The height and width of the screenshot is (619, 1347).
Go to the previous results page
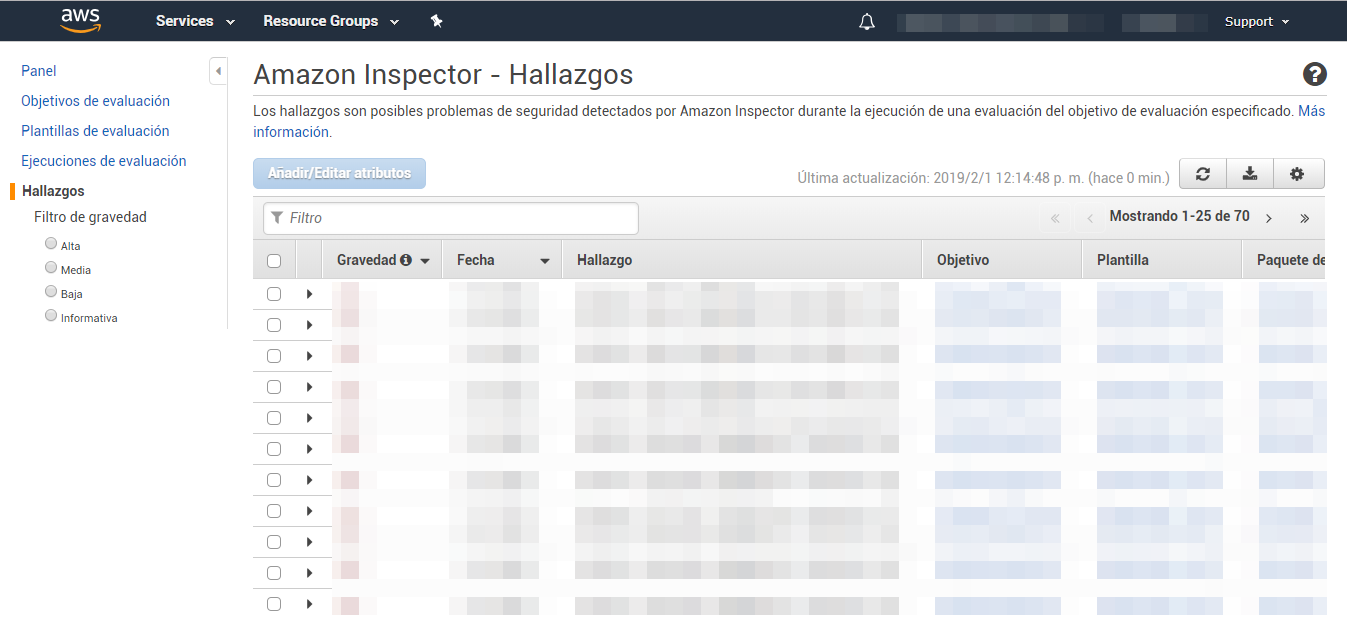click(1089, 218)
